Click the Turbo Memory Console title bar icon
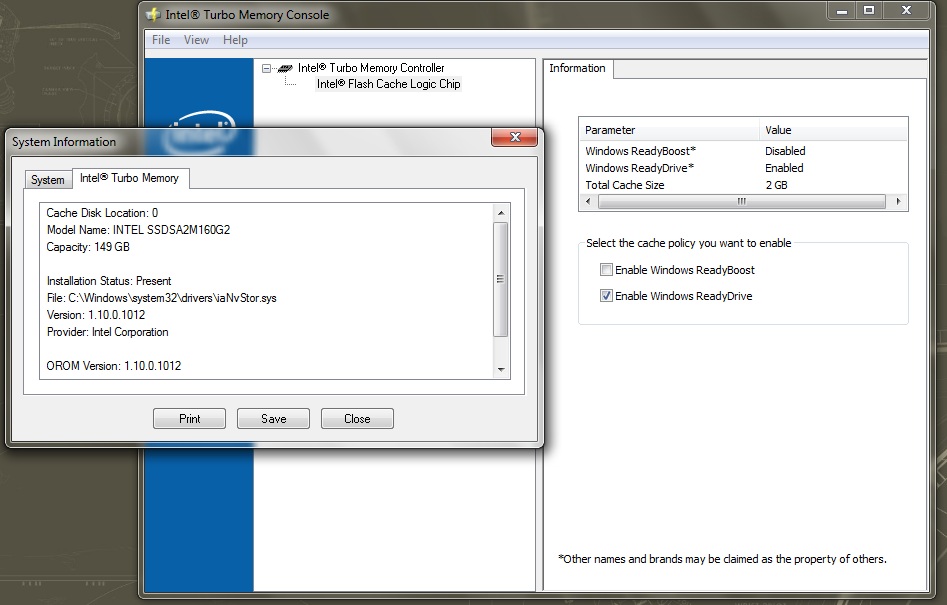This screenshot has width=947, height=605. click(x=153, y=14)
